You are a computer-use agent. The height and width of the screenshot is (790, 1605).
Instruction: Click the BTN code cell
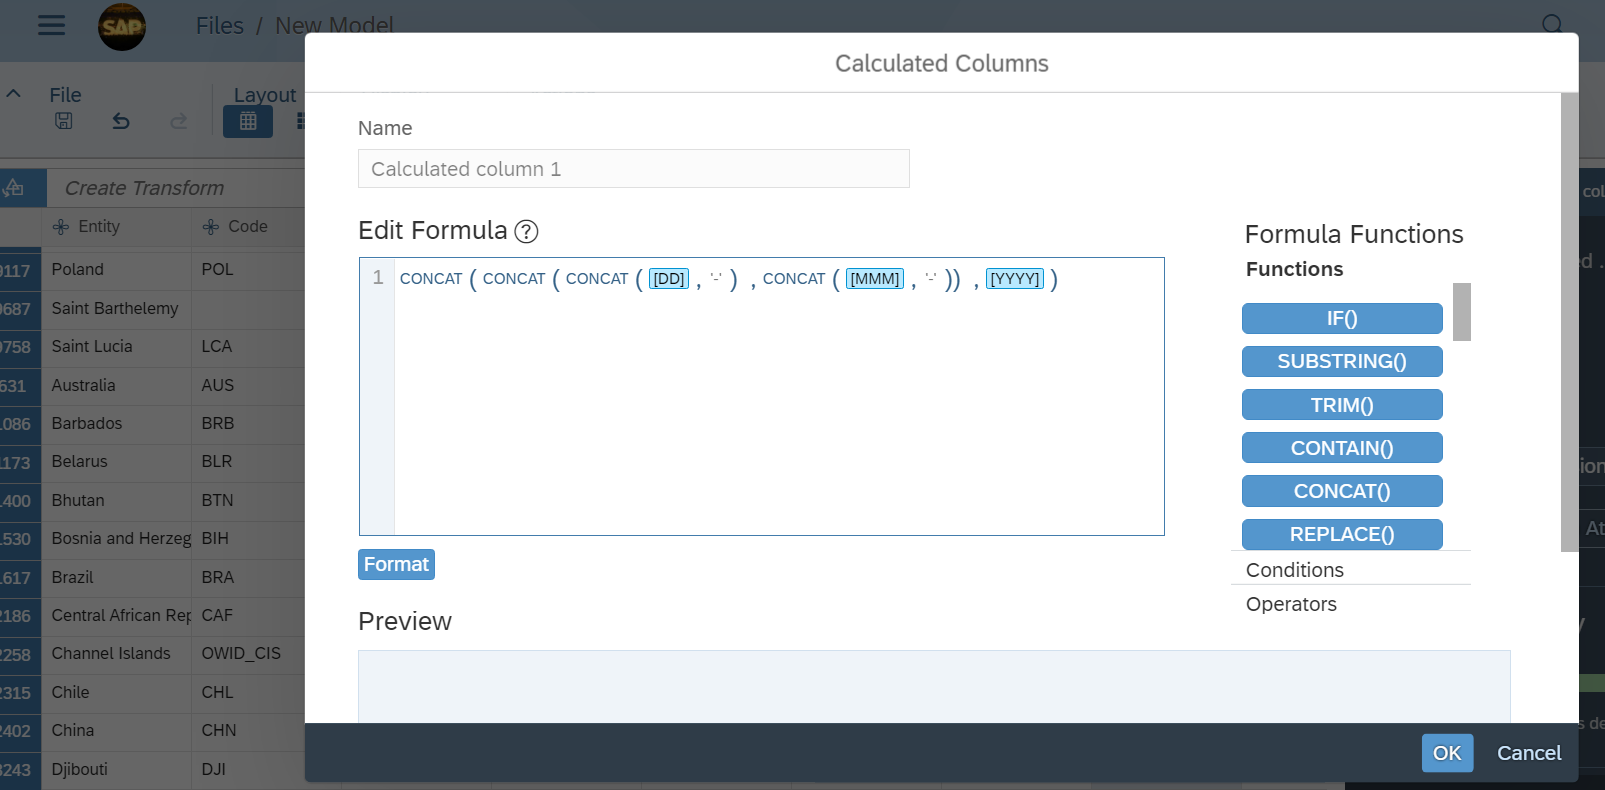pyautogui.click(x=248, y=501)
